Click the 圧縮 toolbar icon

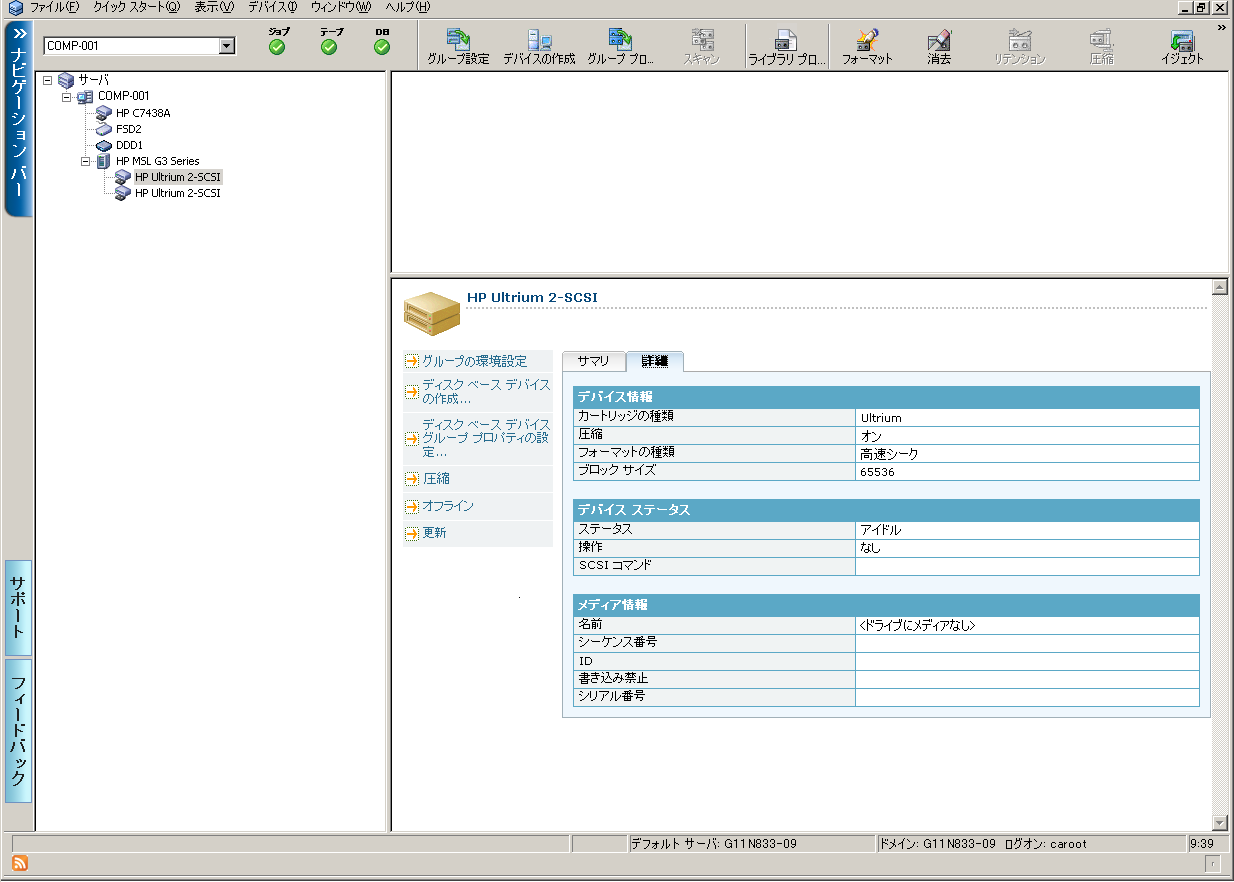click(x=1101, y=47)
